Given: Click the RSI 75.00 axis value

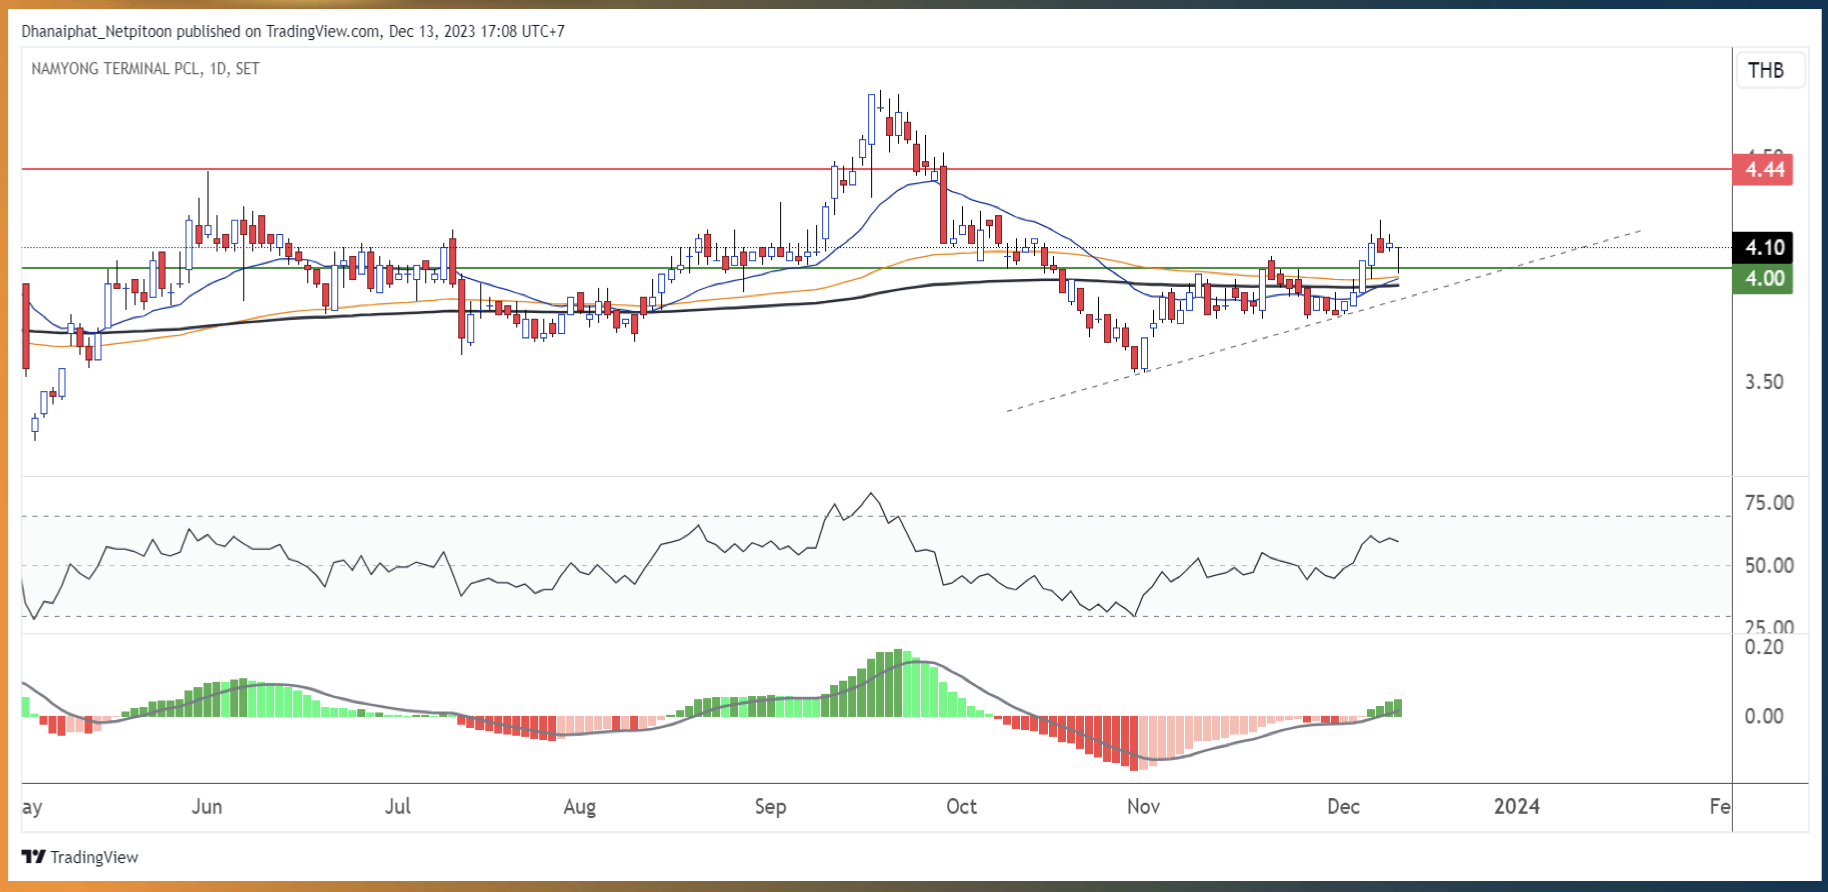Looking at the screenshot, I should 1769,503.
